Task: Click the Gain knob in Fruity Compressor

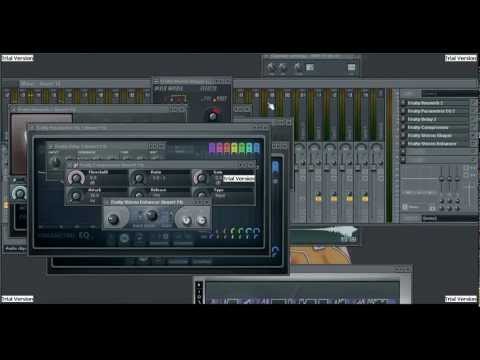Action: point(201,178)
